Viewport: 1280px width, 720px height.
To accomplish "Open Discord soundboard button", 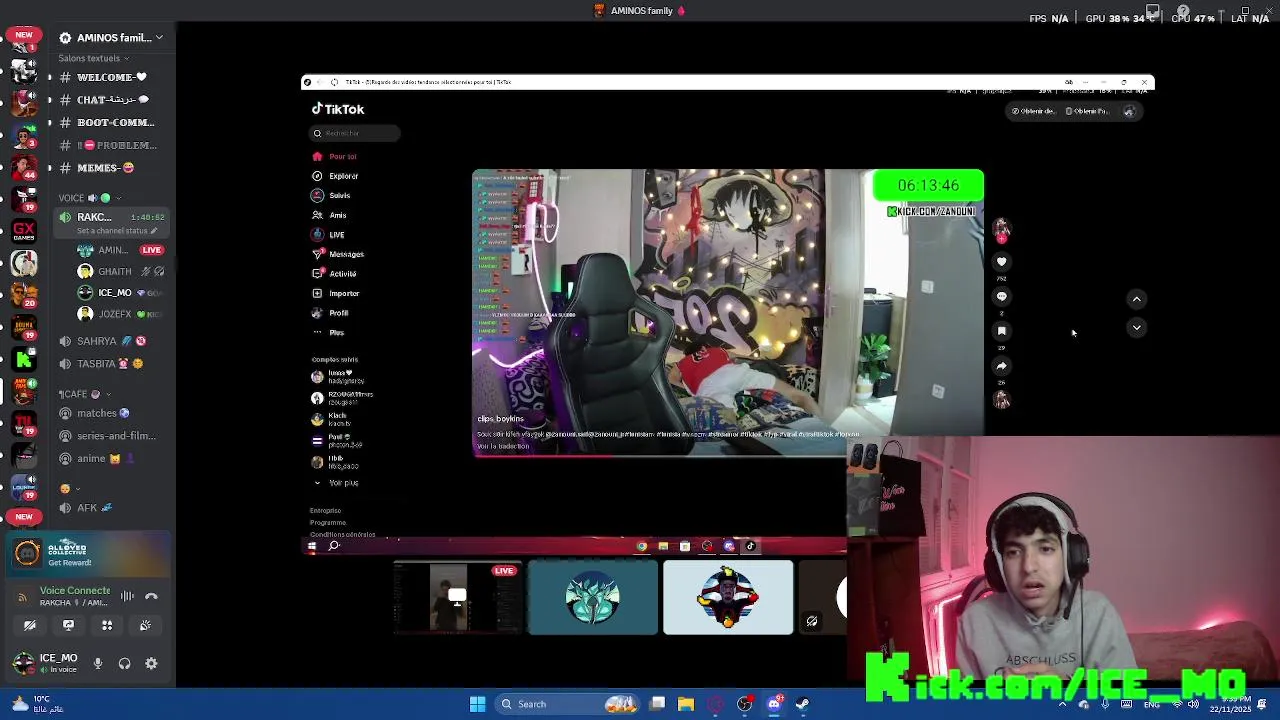I will (145, 625).
